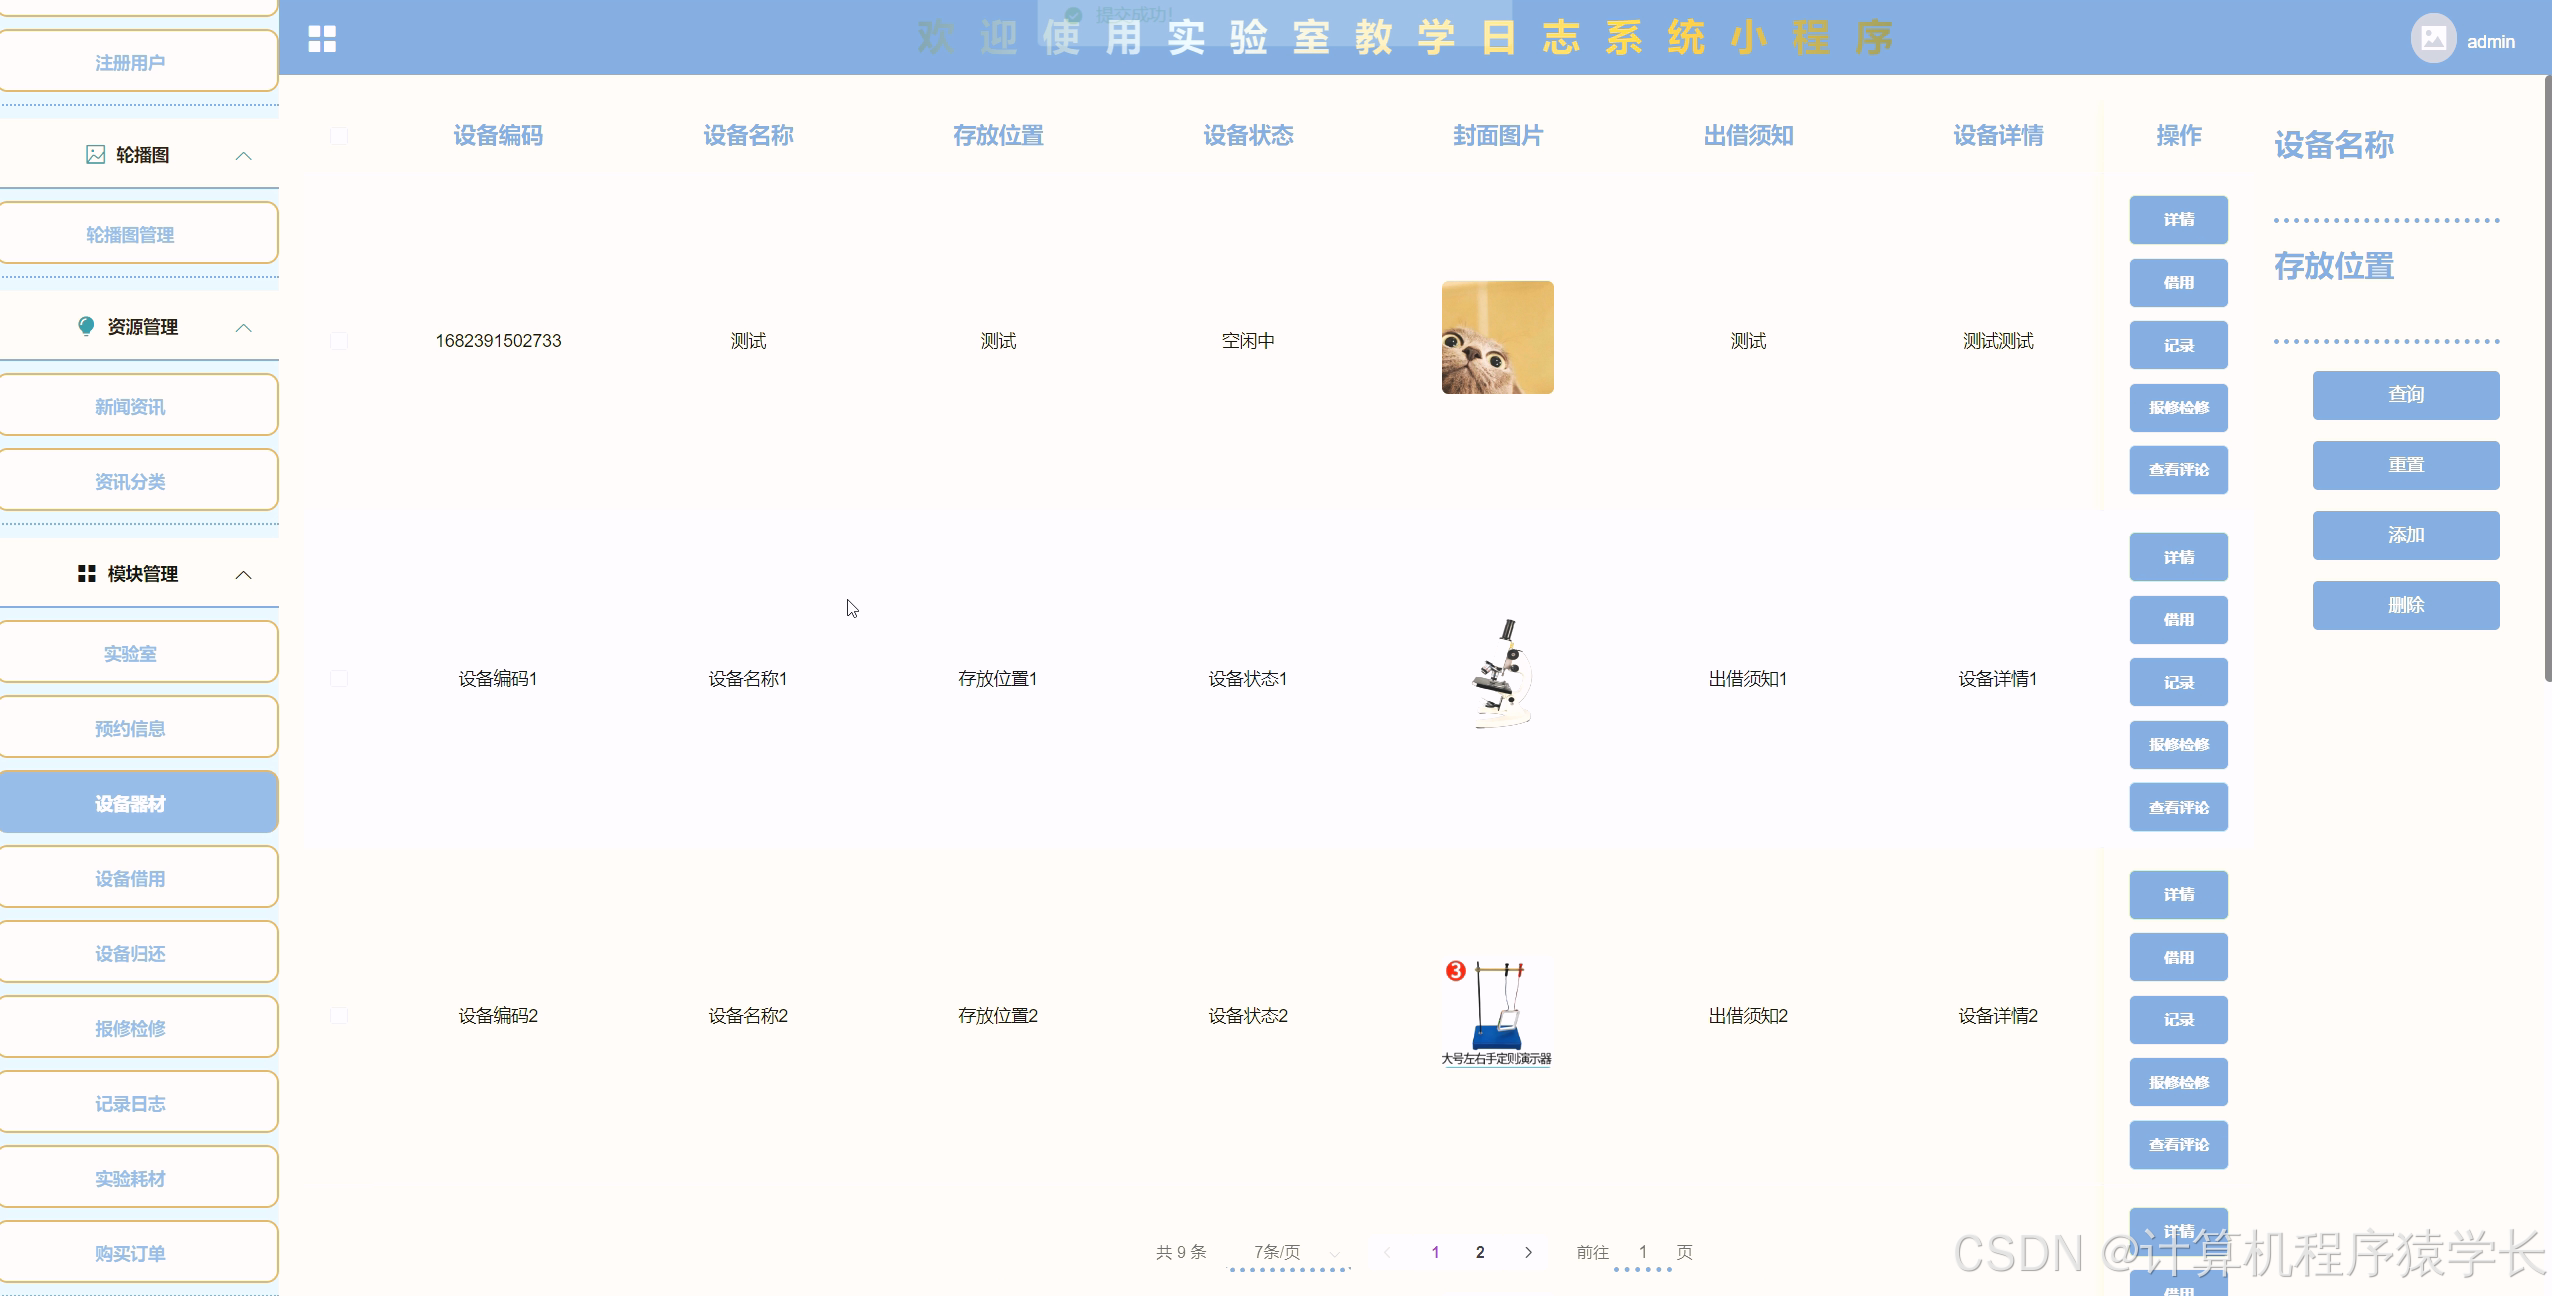
Task: Open 新闻资讯 menu item
Action: [x=138, y=406]
